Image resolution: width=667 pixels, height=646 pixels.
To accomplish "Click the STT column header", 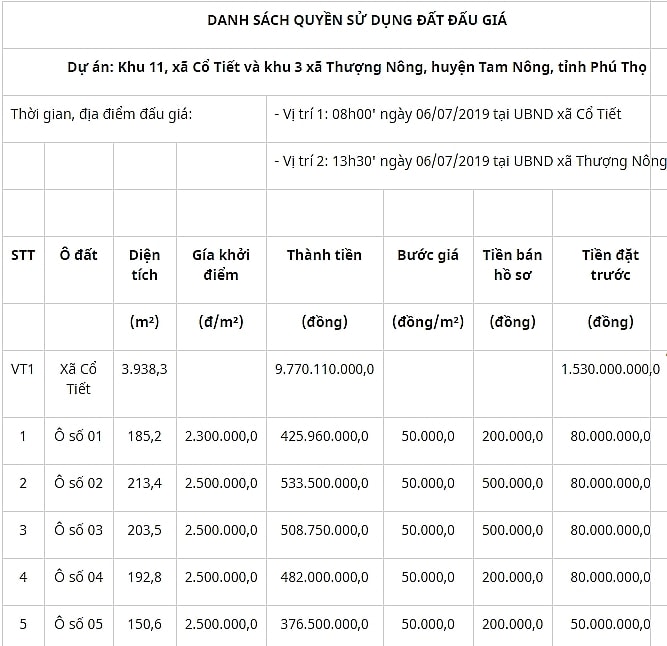I will 23,255.
